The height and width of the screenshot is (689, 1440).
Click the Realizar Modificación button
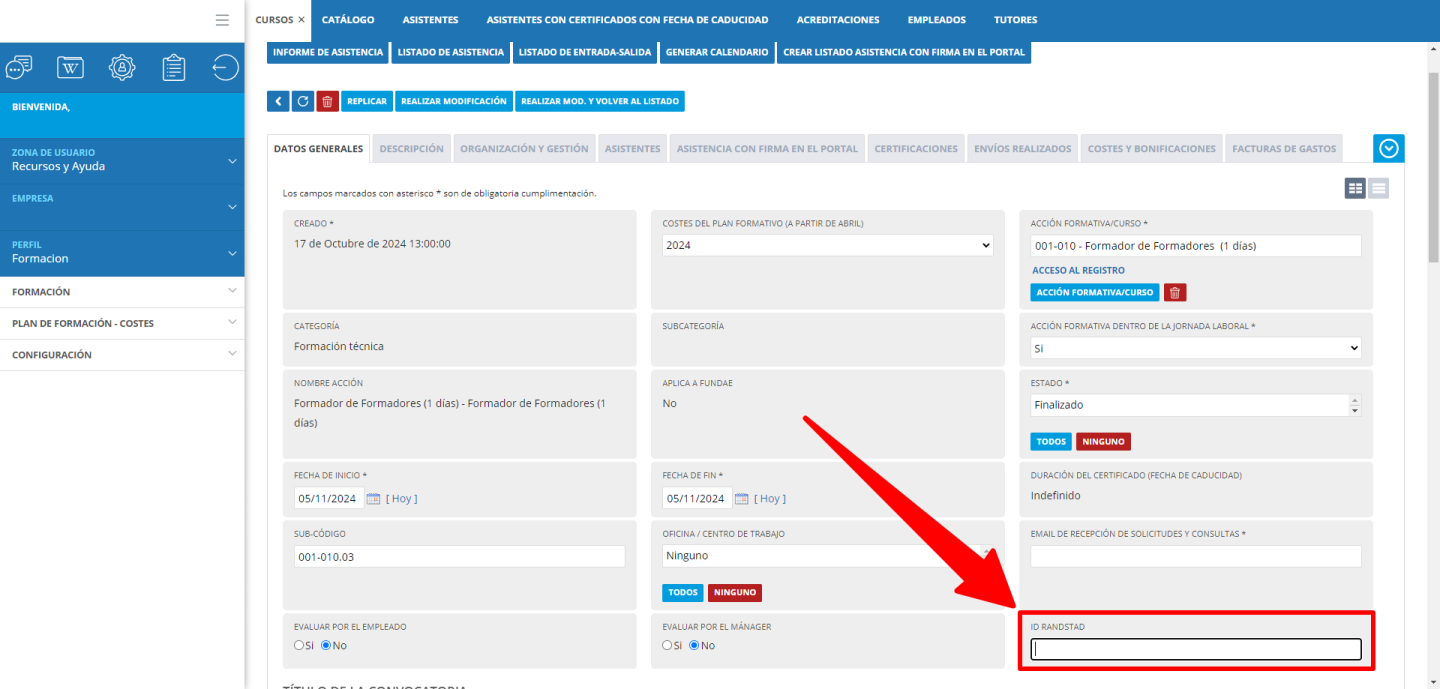[x=454, y=101]
